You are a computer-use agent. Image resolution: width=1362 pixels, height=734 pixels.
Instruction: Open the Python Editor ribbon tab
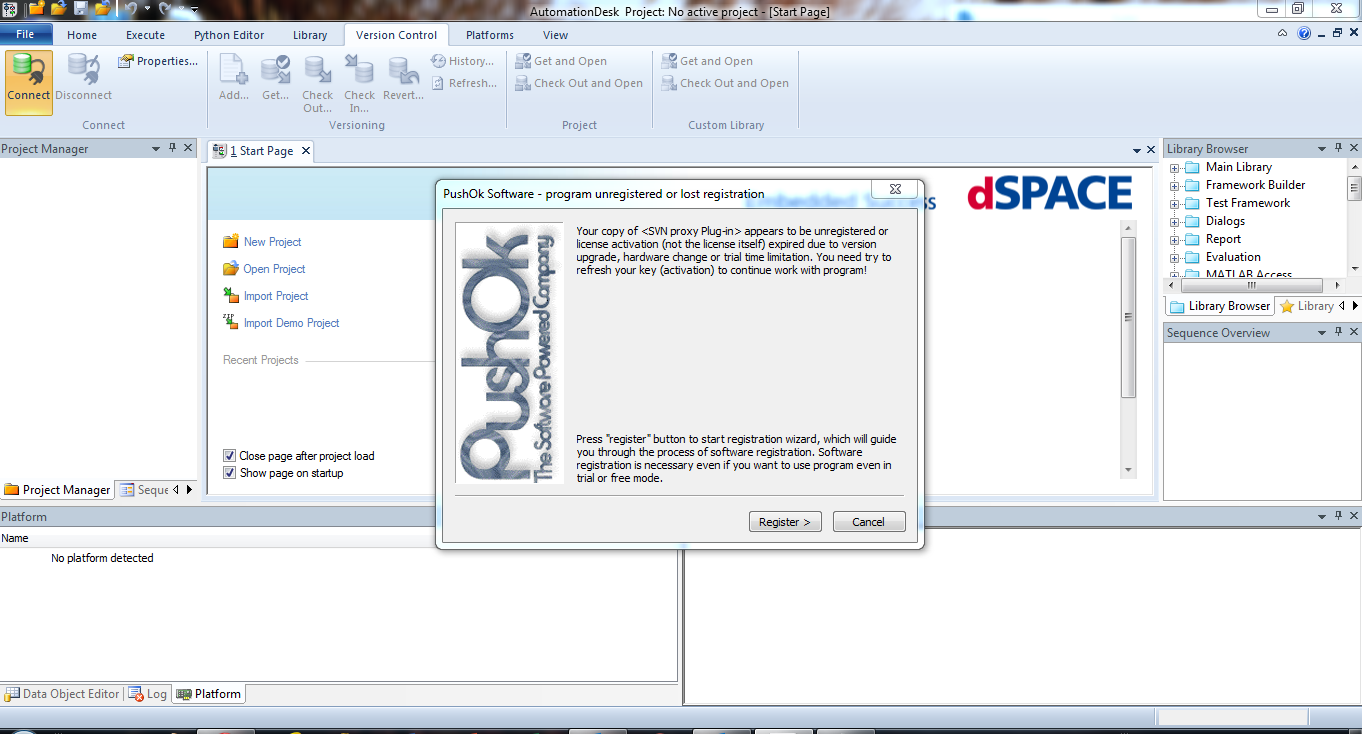(x=229, y=35)
